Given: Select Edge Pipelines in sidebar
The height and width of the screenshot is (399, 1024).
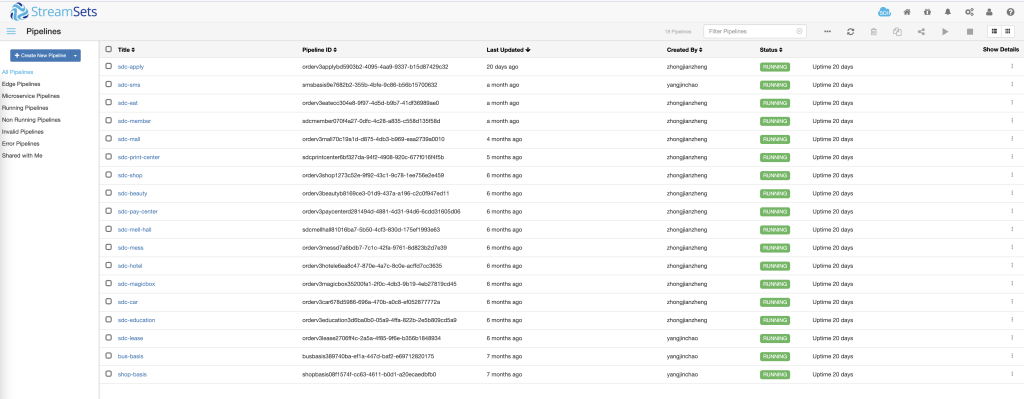Looking at the screenshot, I should click(21, 84).
